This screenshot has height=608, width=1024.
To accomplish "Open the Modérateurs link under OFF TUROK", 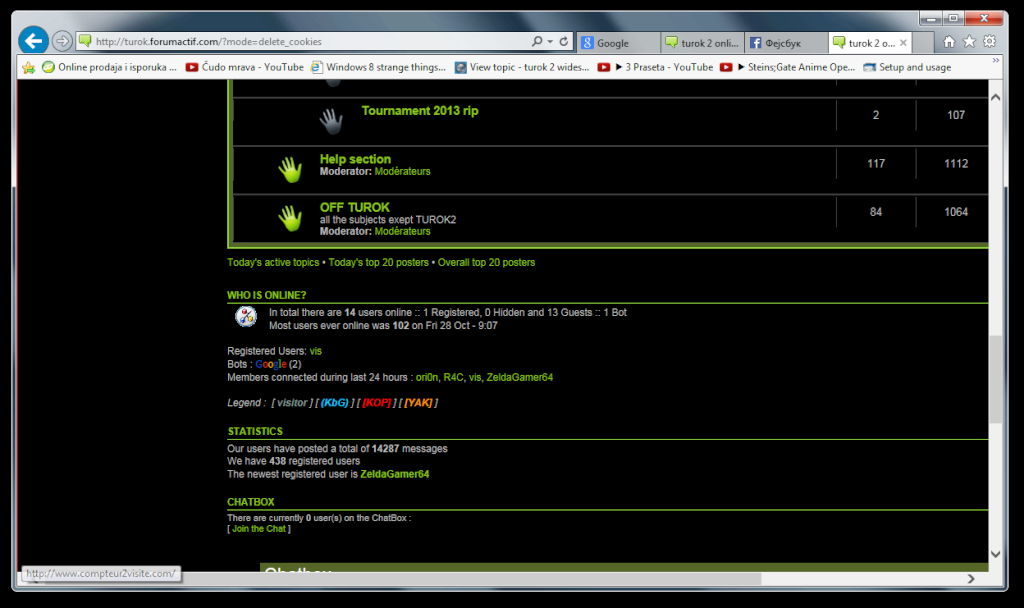I will click(402, 231).
